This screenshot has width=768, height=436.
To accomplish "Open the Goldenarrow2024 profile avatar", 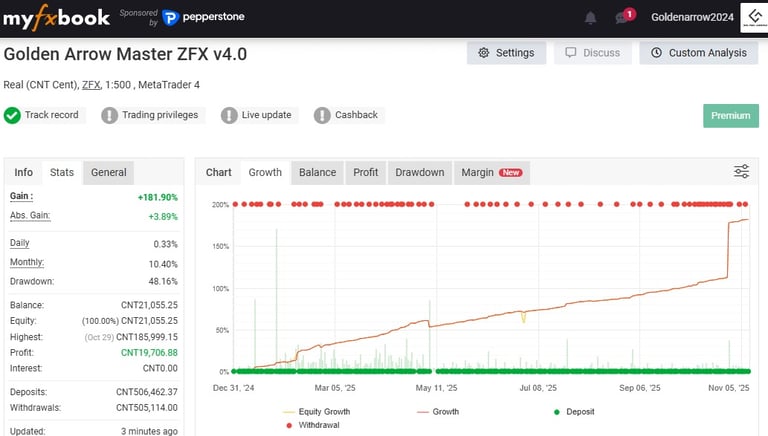I will tap(754, 18).
